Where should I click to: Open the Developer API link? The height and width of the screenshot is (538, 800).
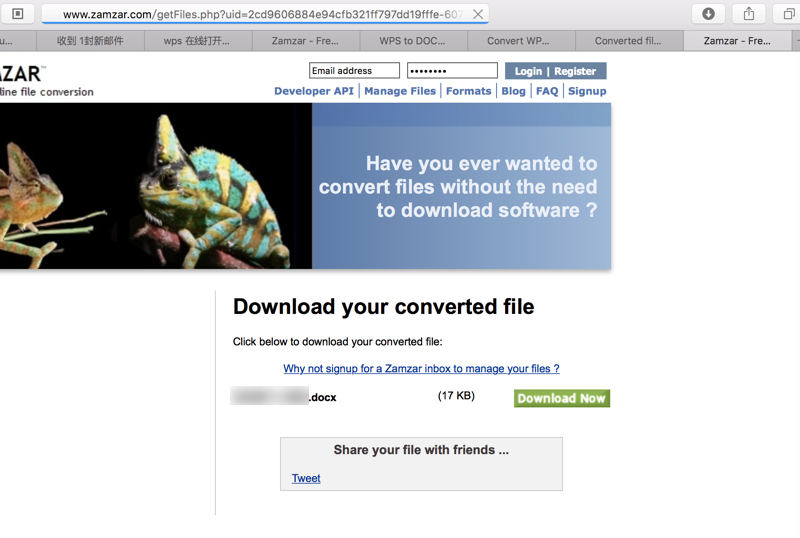click(x=314, y=91)
